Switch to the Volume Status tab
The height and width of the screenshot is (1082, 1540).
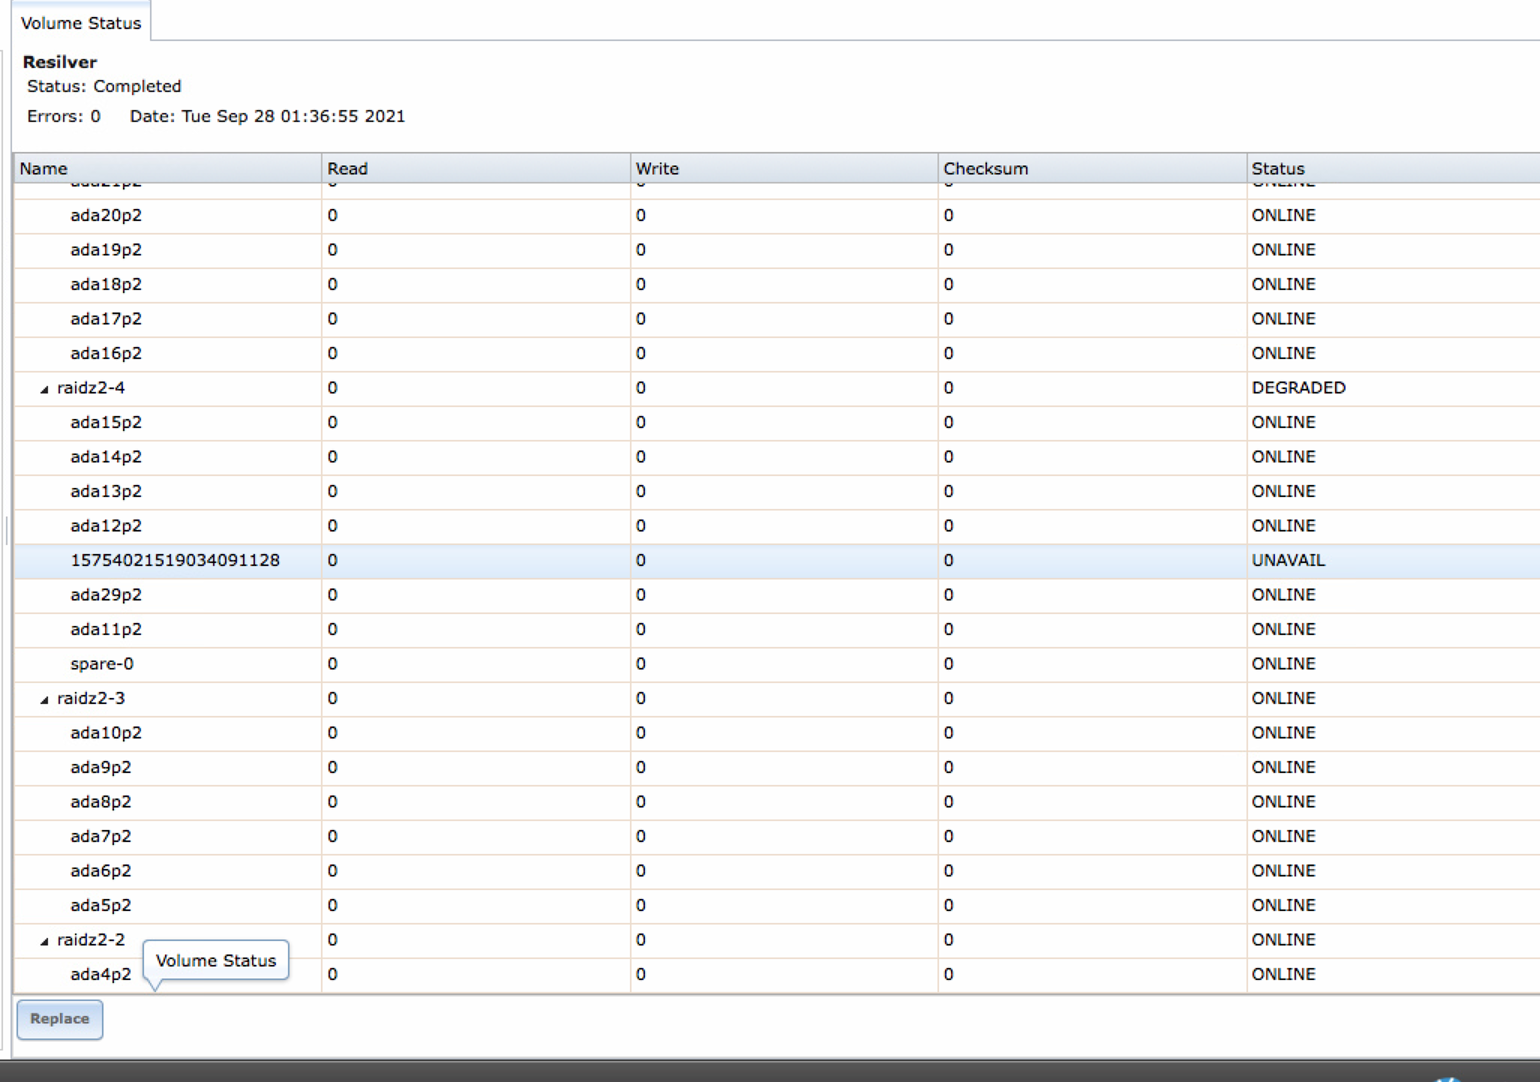(x=81, y=23)
